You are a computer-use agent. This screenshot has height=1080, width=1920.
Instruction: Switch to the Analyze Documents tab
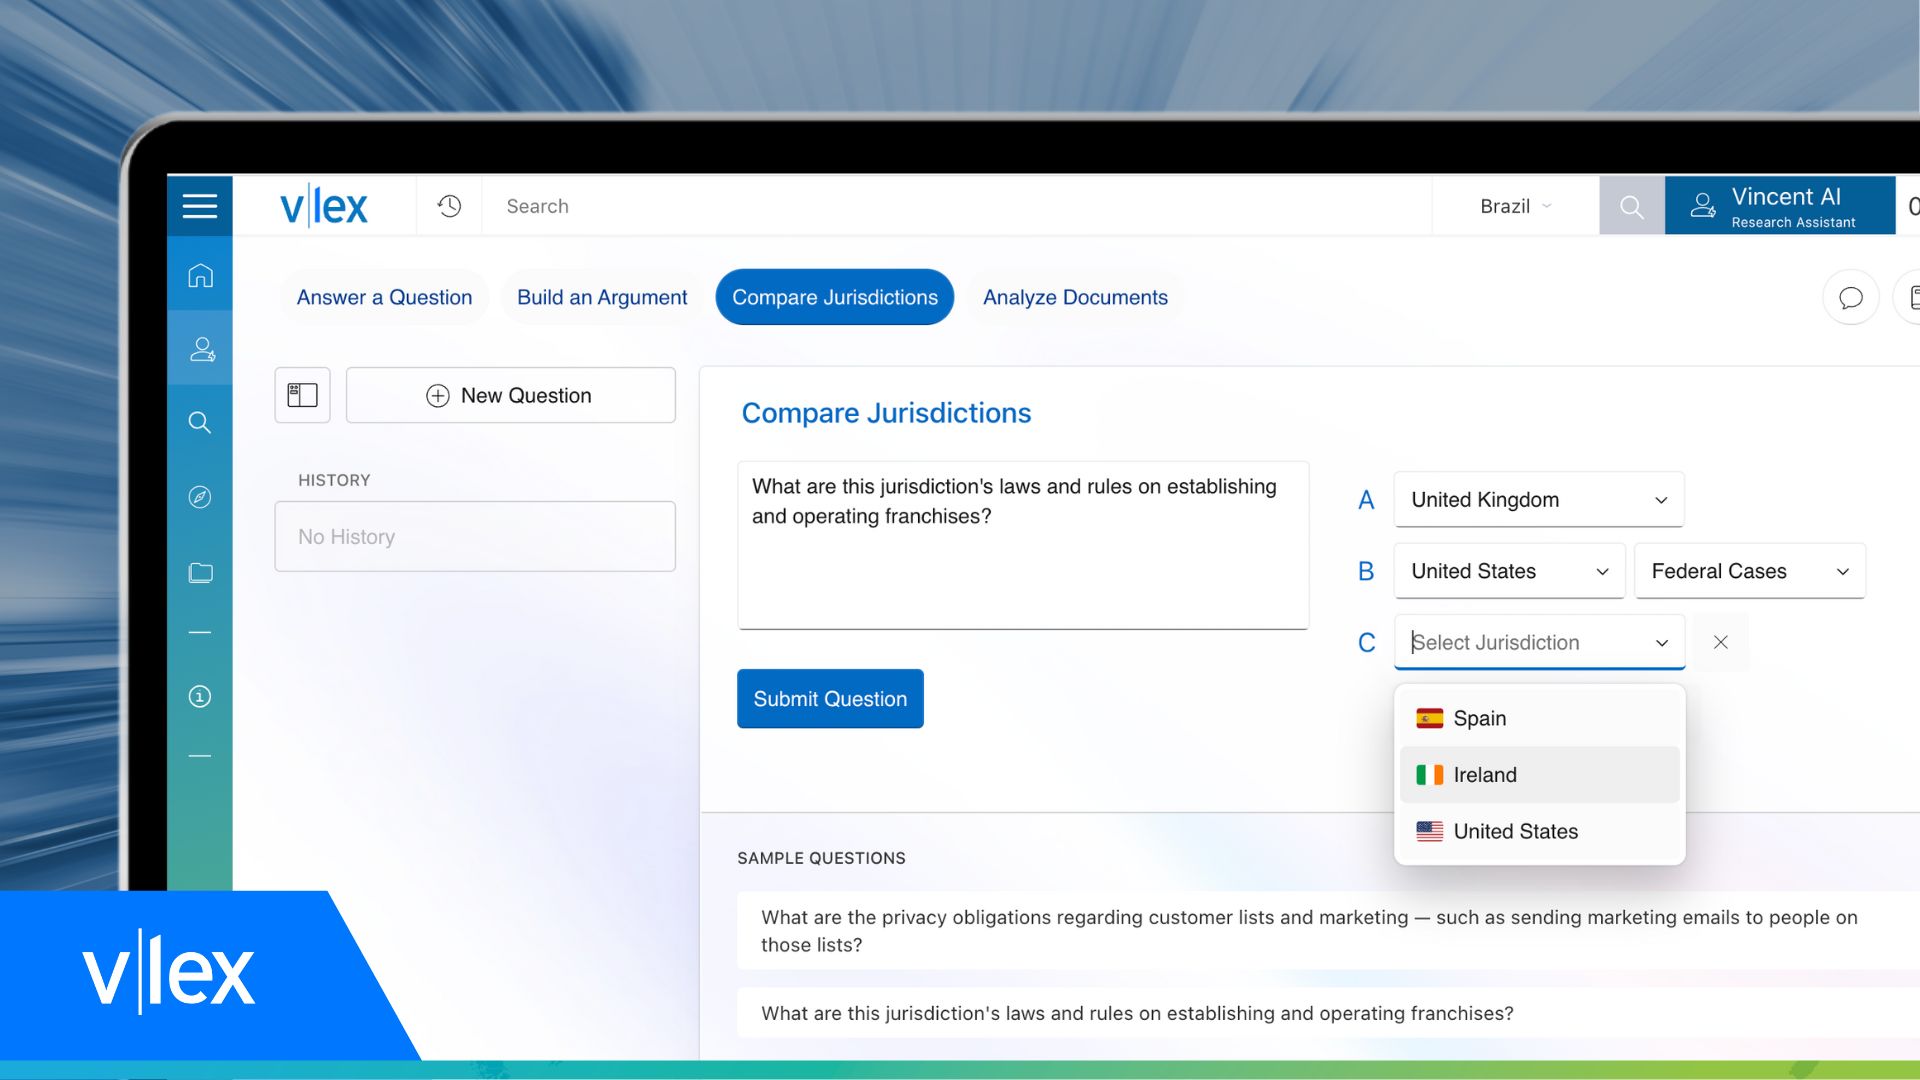1075,297
